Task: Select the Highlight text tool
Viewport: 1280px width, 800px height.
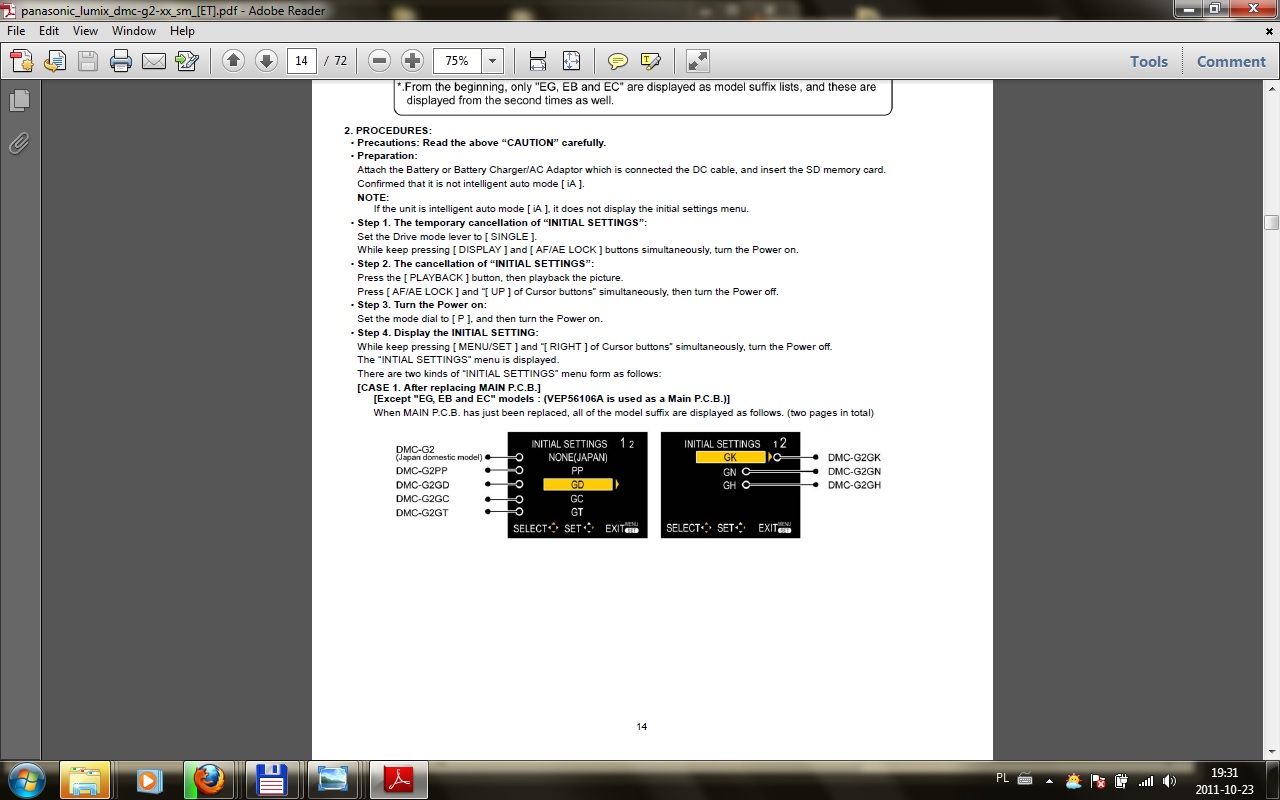Action: tap(651, 61)
